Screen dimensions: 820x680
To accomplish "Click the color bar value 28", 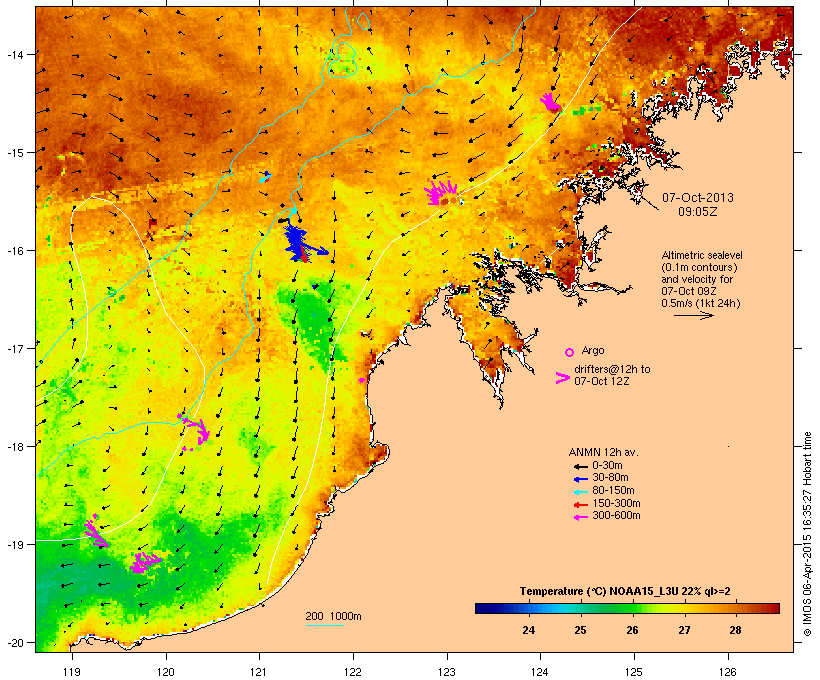I will pyautogui.click(x=735, y=630).
